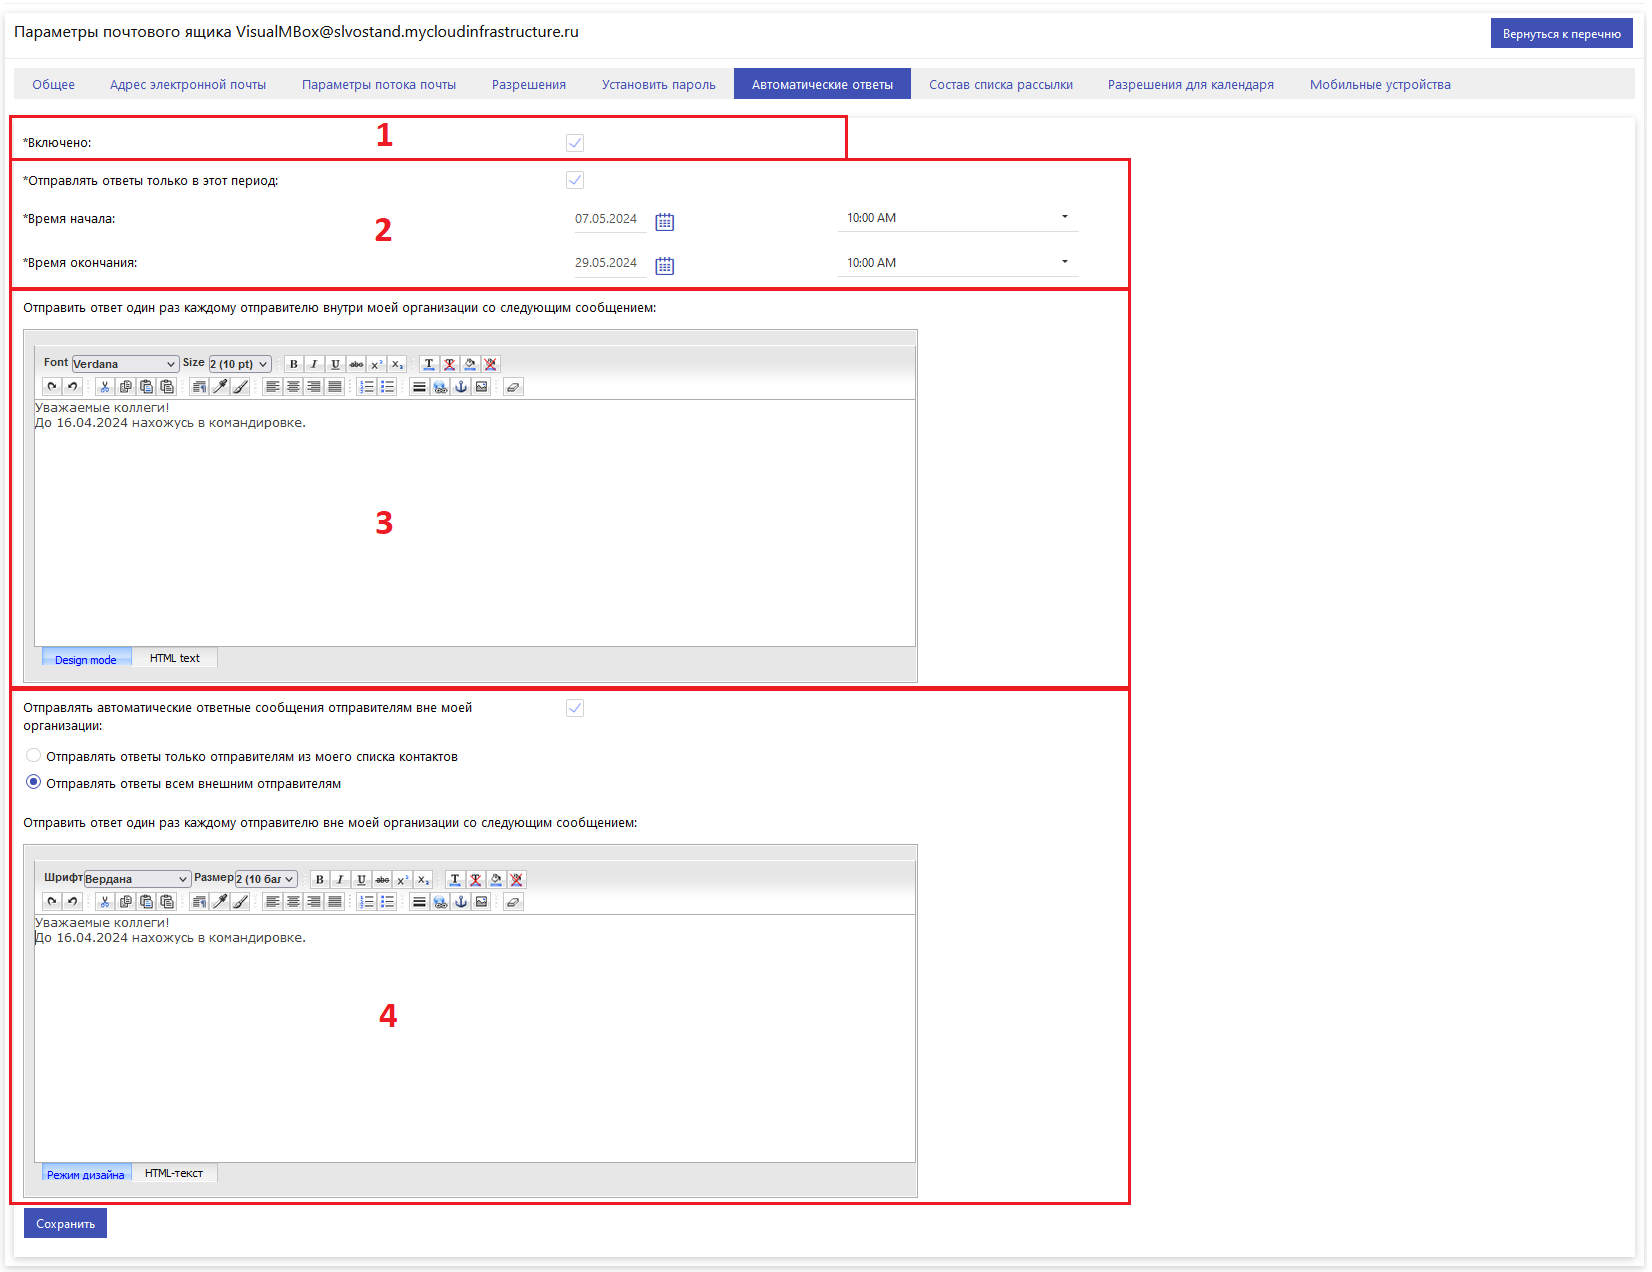
Task: Center-align text in the internal message editor
Action: point(293,387)
